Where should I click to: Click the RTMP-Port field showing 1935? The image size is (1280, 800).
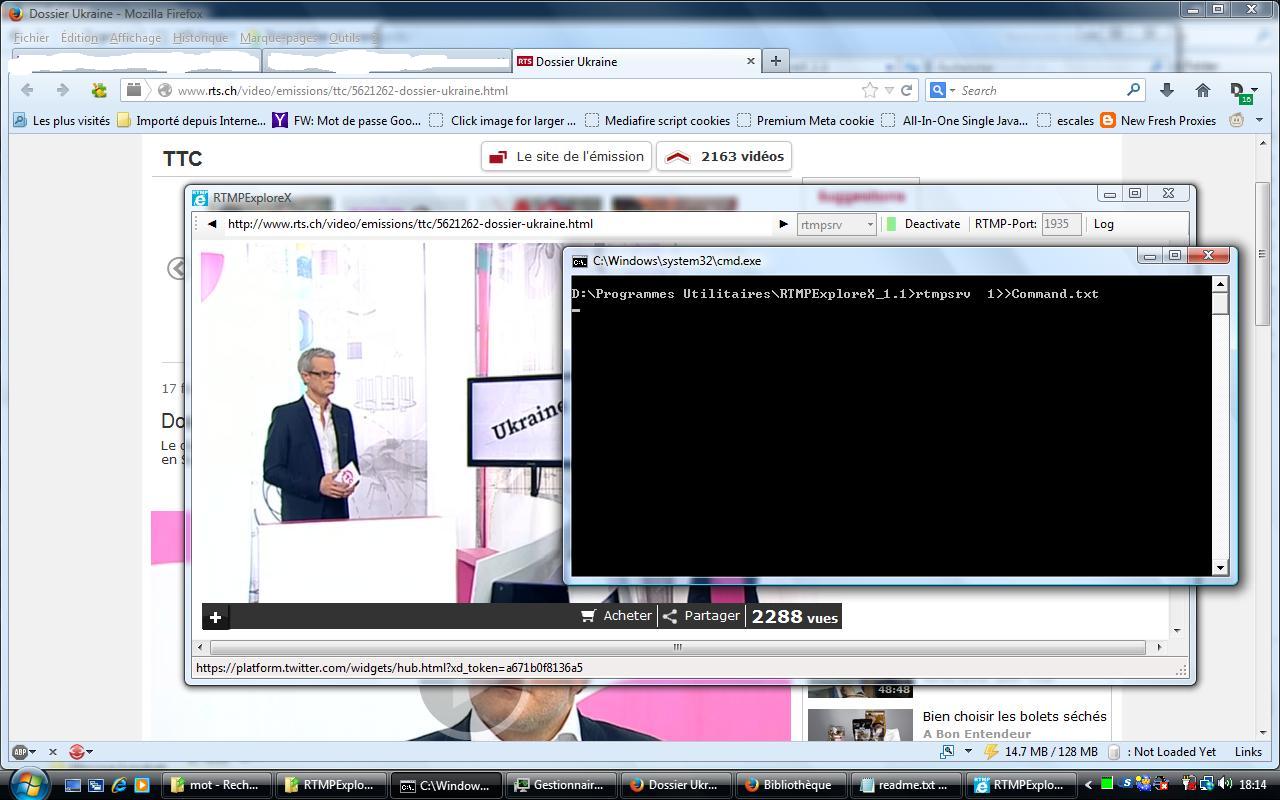1061,224
